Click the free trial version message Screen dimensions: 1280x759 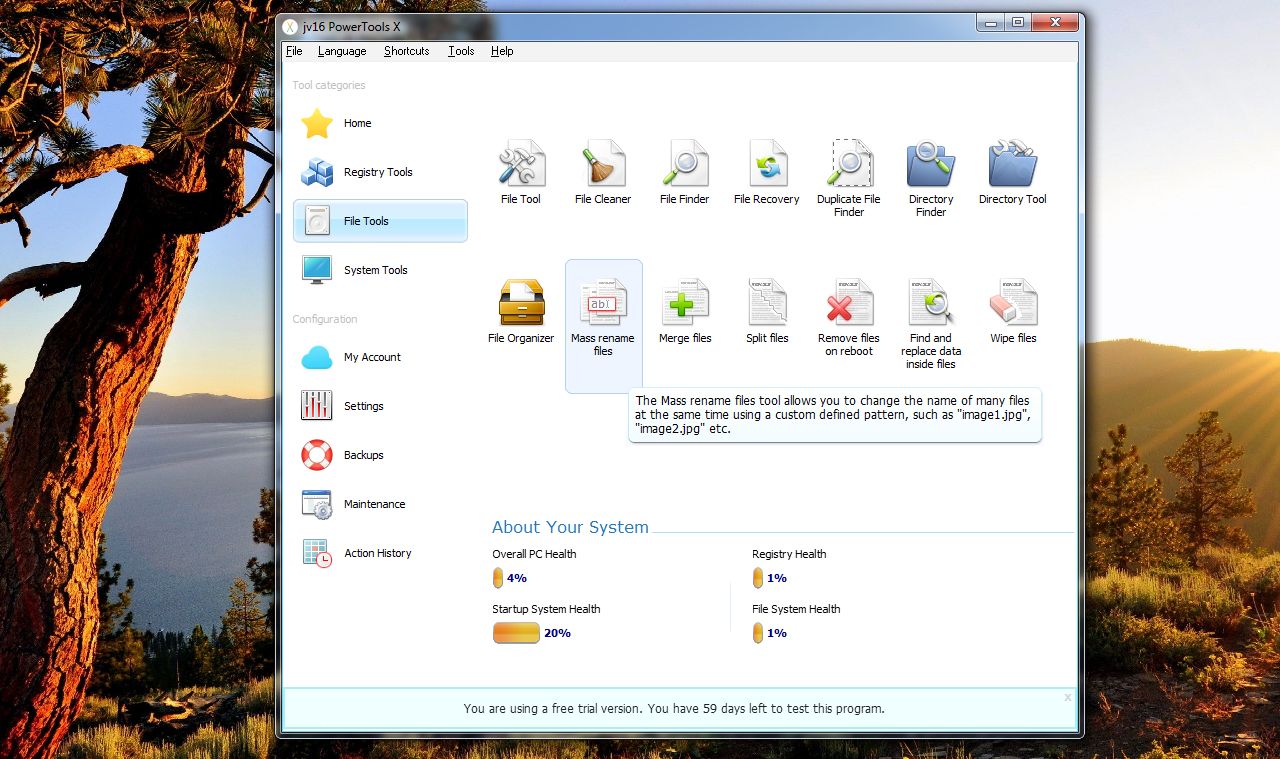point(674,708)
